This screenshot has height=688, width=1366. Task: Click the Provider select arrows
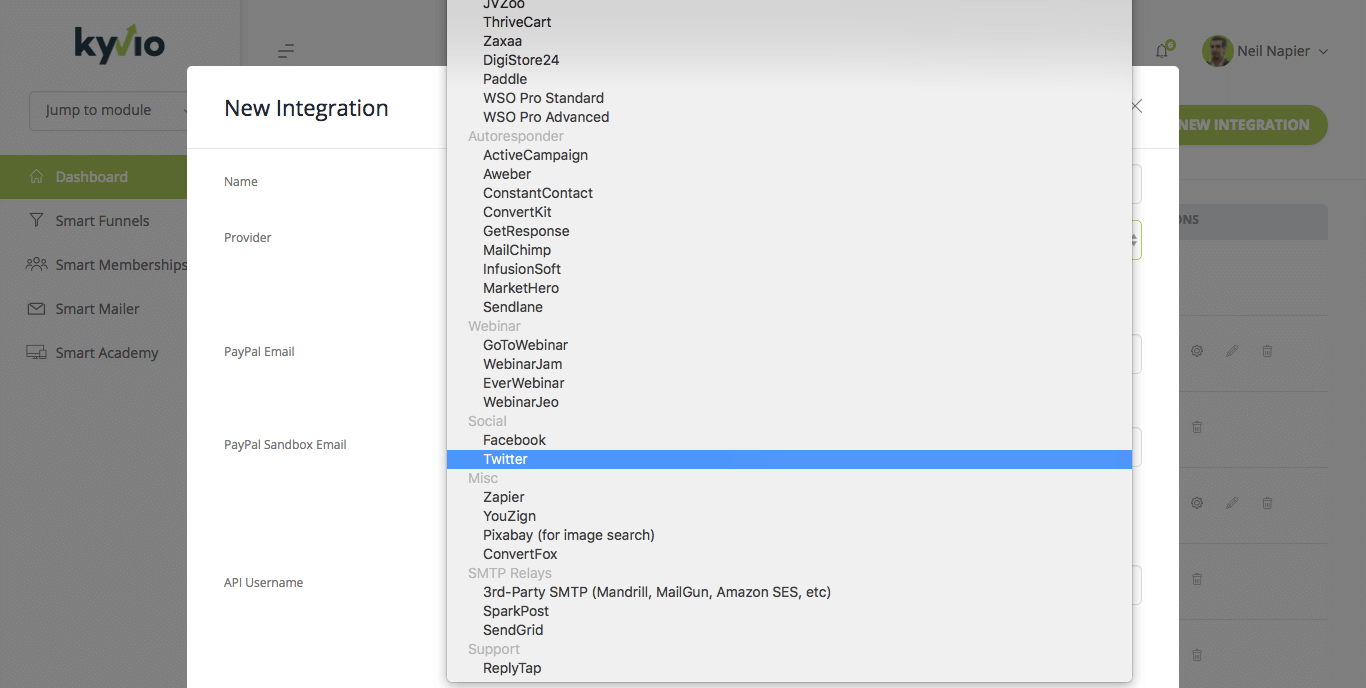(1134, 240)
